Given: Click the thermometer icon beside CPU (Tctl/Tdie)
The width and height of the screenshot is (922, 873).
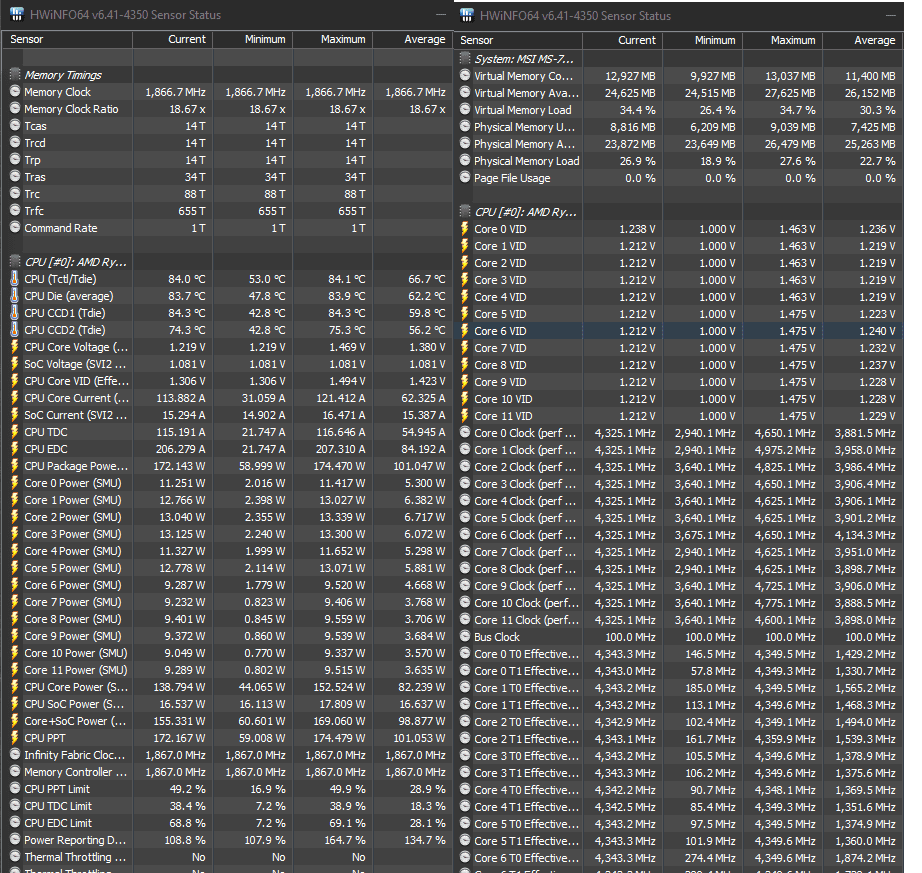Looking at the screenshot, I should pyautogui.click(x=15, y=279).
